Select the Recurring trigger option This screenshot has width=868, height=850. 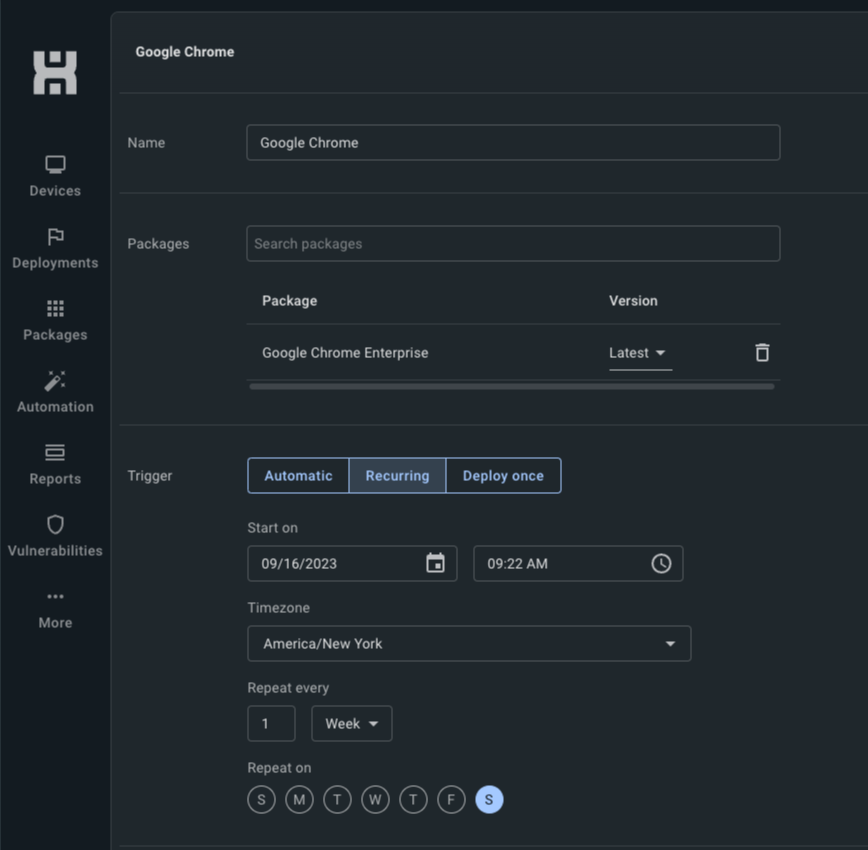397,476
